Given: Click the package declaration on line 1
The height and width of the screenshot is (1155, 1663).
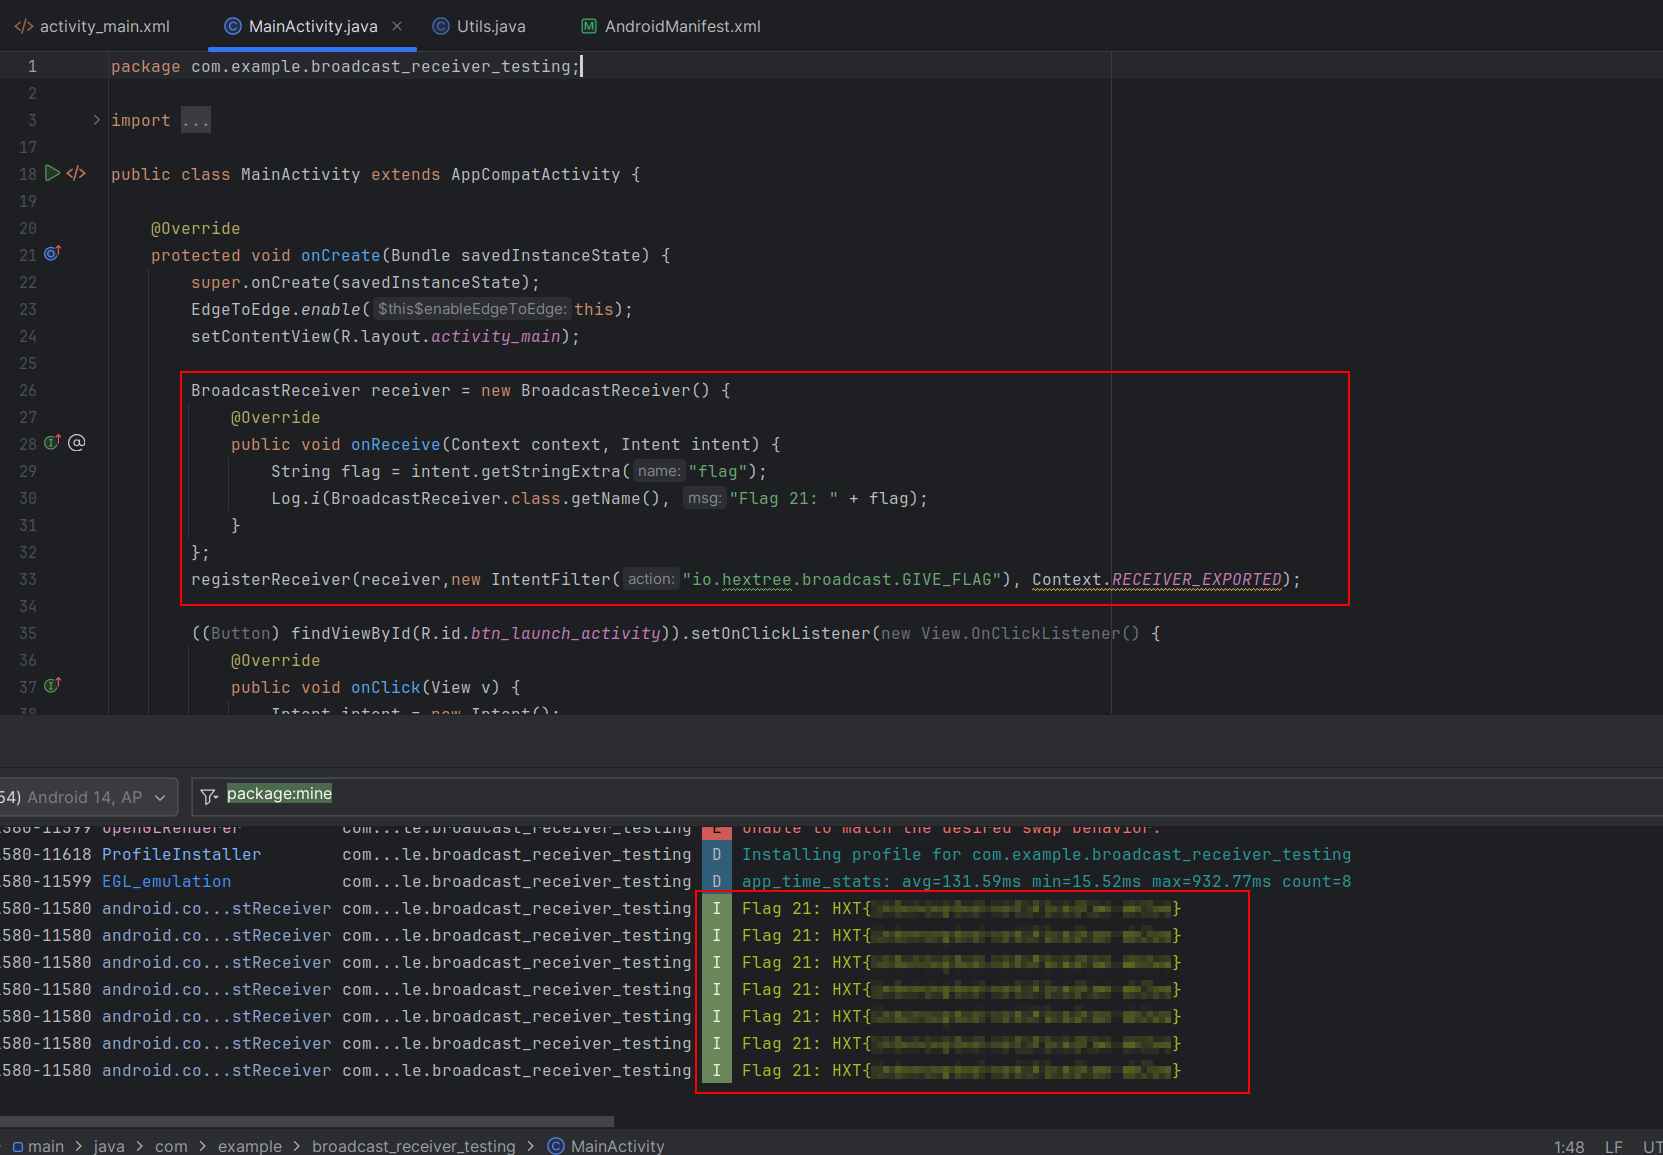Looking at the screenshot, I should click(345, 67).
